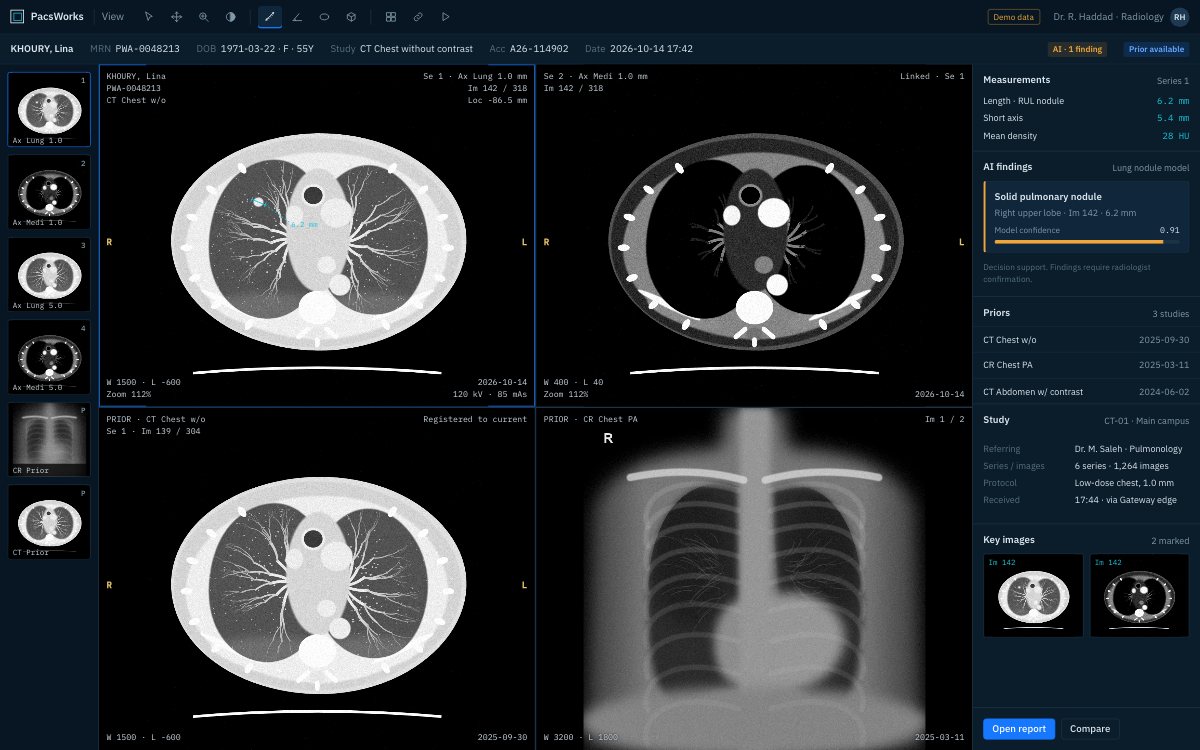Open prior CR Chest PA 2025-03-11
Image resolution: width=1200 pixels, height=750 pixels.
coord(1086,366)
